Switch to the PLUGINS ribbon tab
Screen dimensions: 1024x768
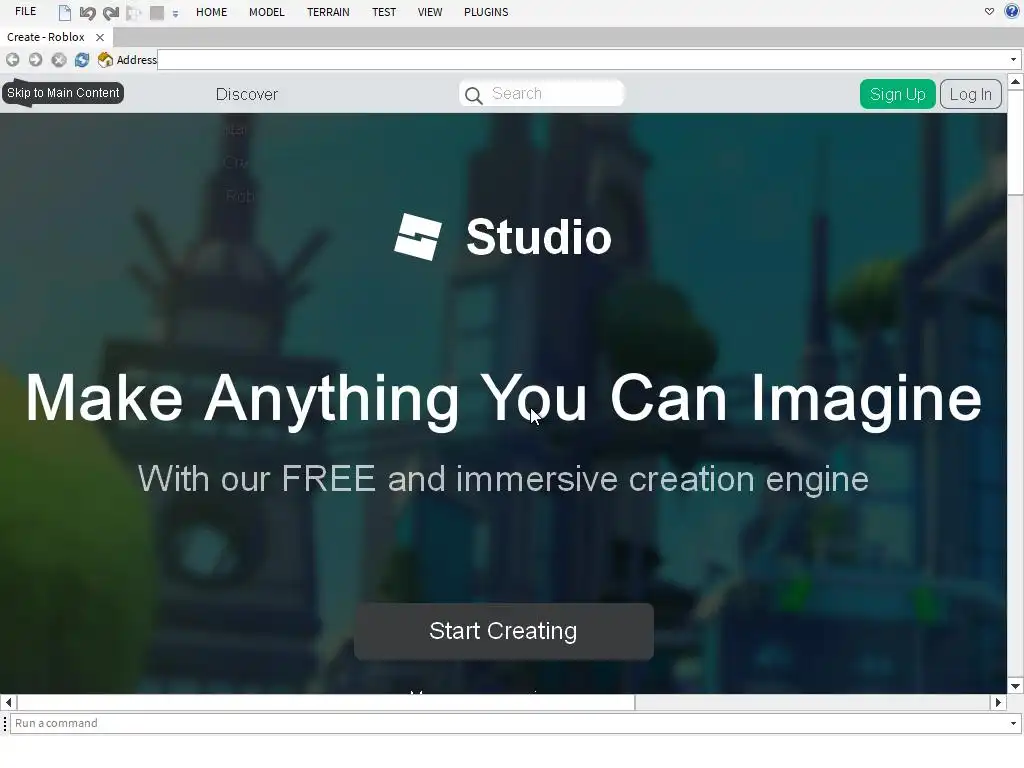point(486,12)
